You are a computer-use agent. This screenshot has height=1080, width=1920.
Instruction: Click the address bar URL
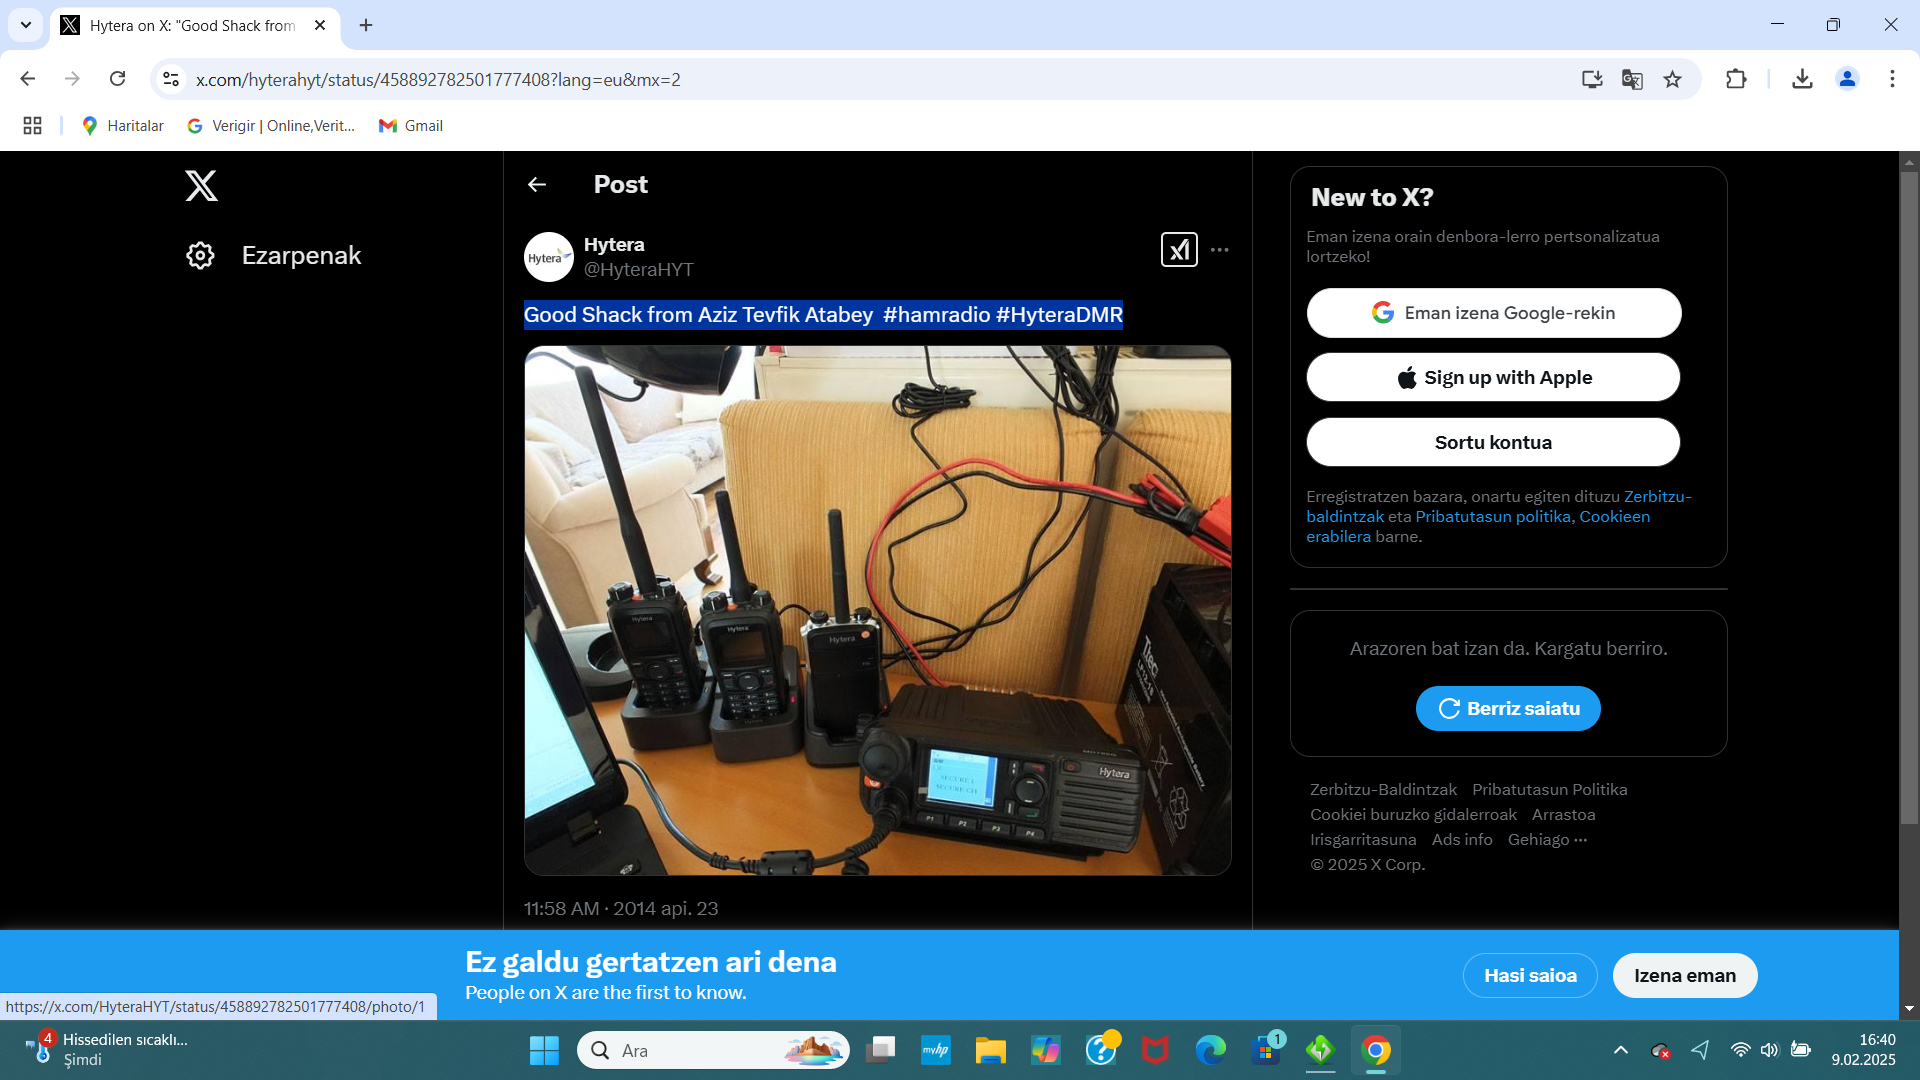pyautogui.click(x=438, y=79)
